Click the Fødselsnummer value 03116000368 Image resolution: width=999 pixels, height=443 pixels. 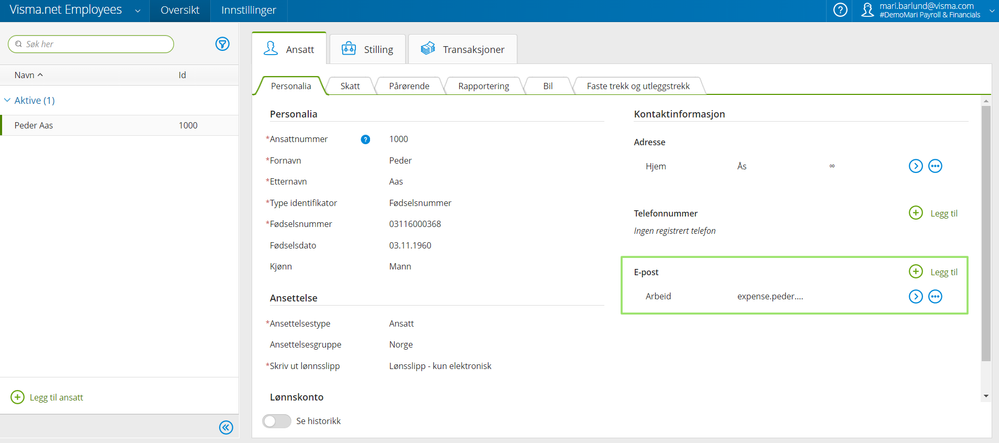click(x=415, y=224)
